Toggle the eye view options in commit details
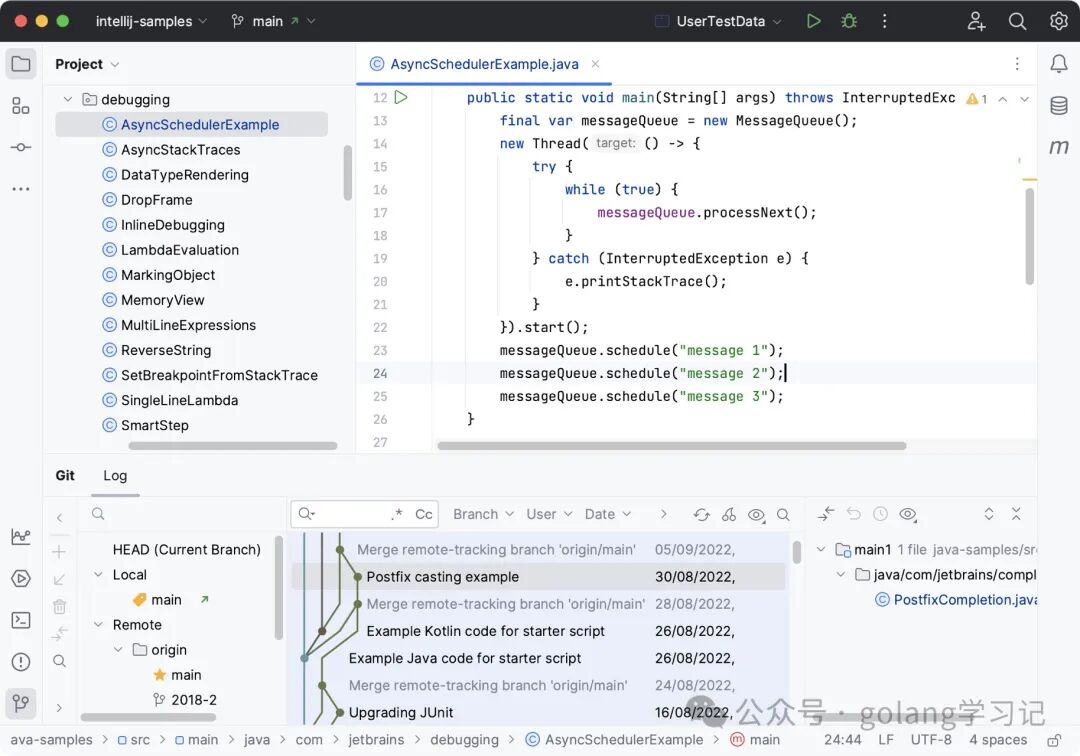Viewport: 1080px width, 756px height. coord(907,514)
